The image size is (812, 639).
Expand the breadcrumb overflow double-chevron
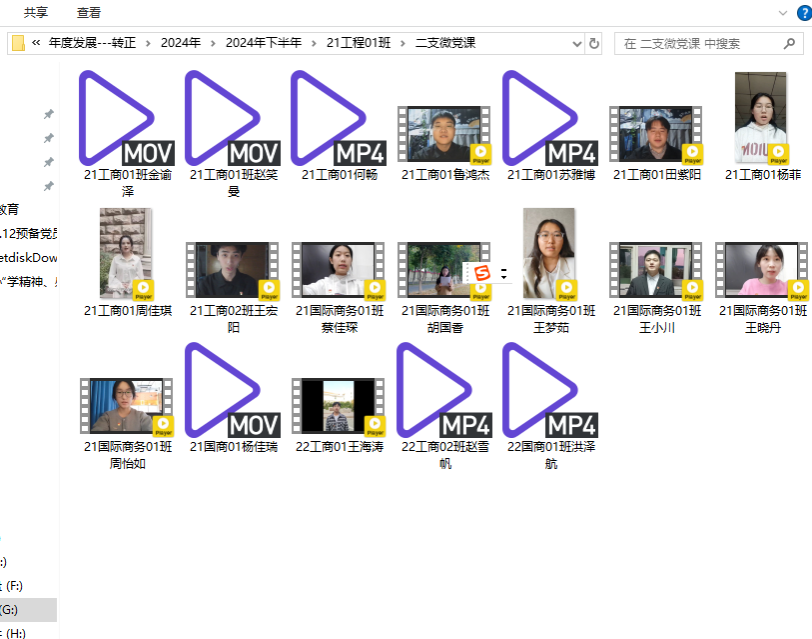37,43
